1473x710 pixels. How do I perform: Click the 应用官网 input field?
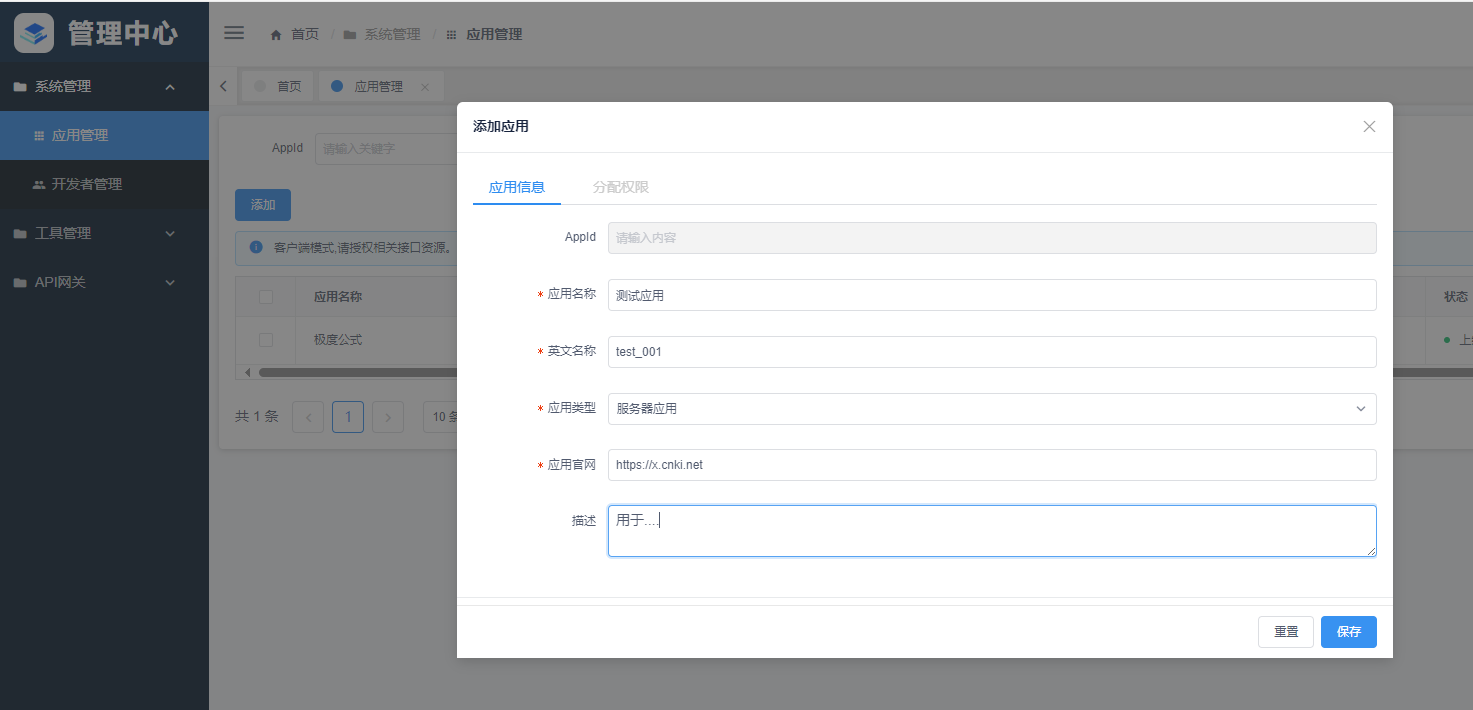(x=991, y=465)
